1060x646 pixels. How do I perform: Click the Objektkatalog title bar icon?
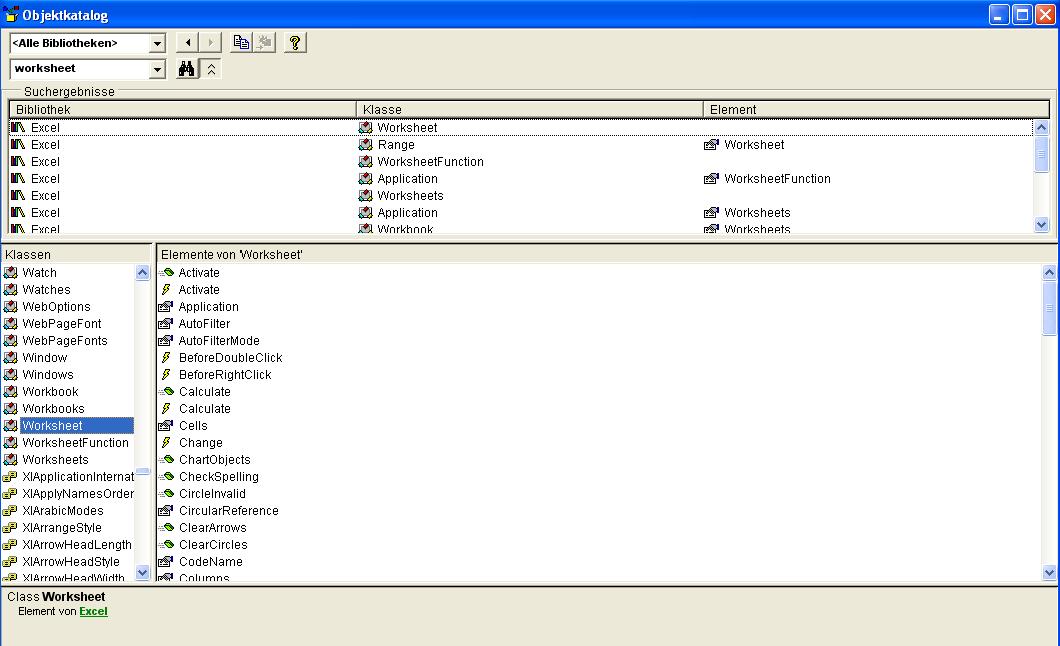coord(11,14)
